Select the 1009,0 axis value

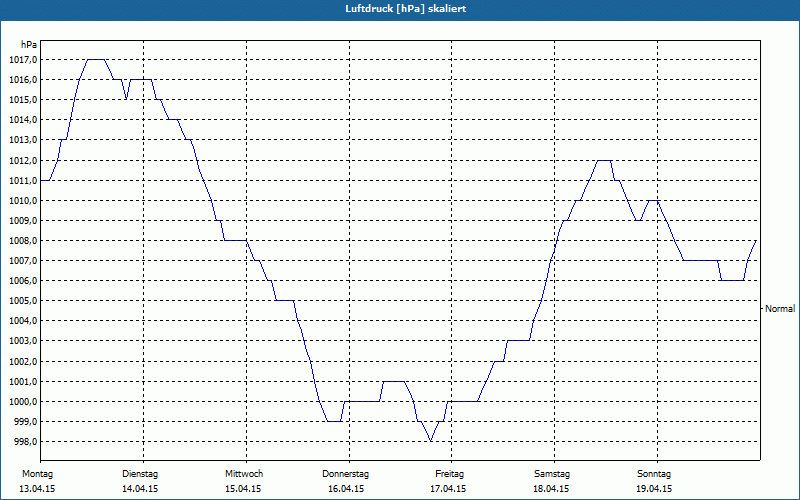23,220
